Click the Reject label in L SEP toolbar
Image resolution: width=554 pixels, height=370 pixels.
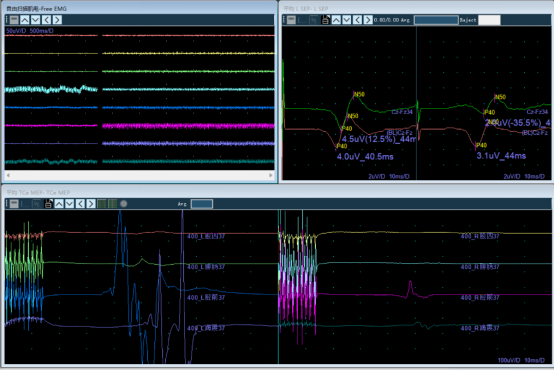pyautogui.click(x=468, y=20)
